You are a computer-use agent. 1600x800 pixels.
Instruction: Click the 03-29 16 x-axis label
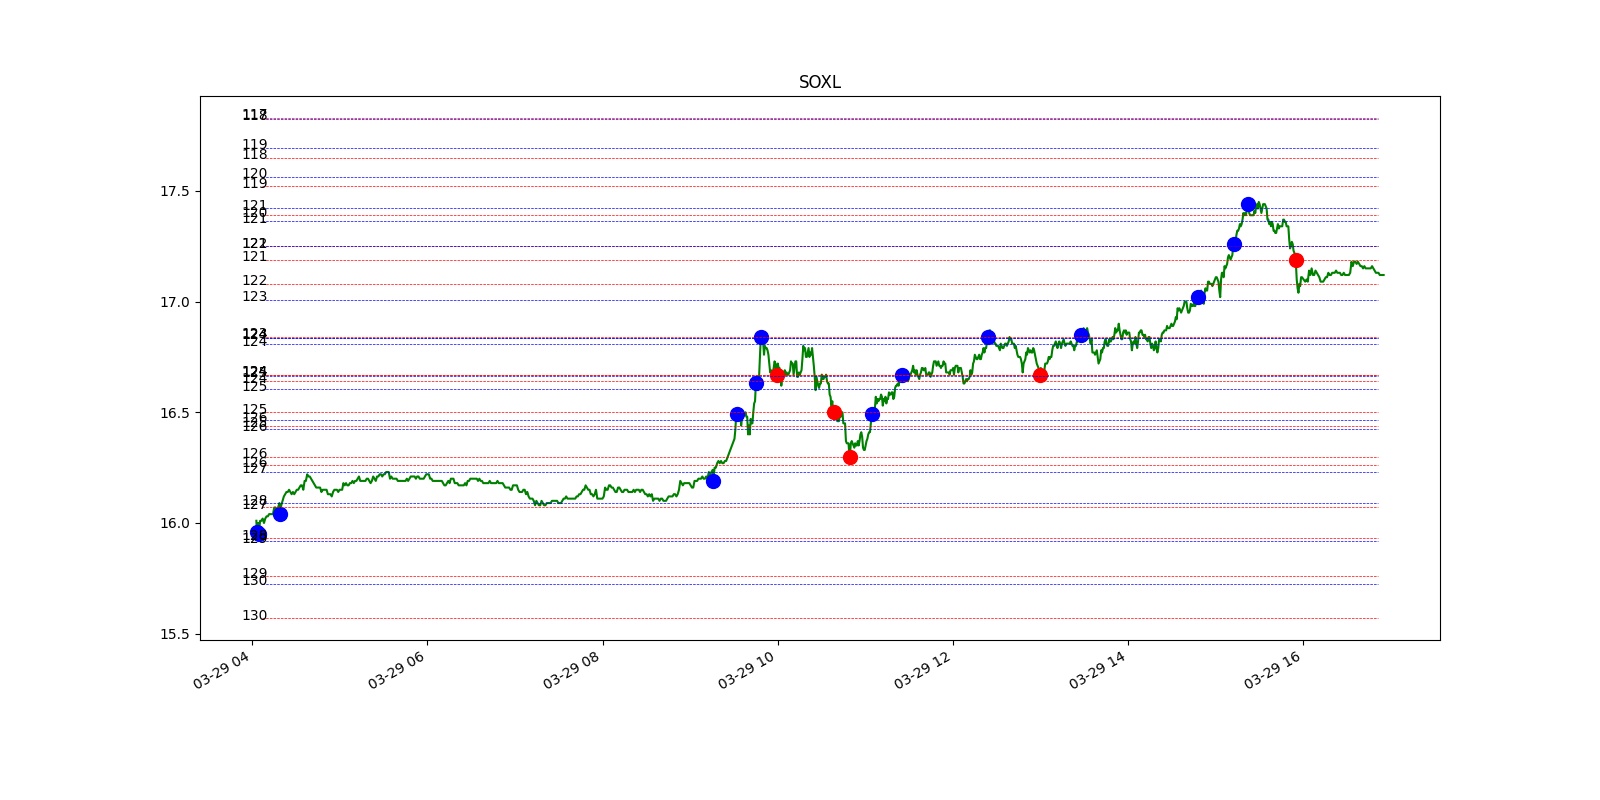click(x=1272, y=669)
